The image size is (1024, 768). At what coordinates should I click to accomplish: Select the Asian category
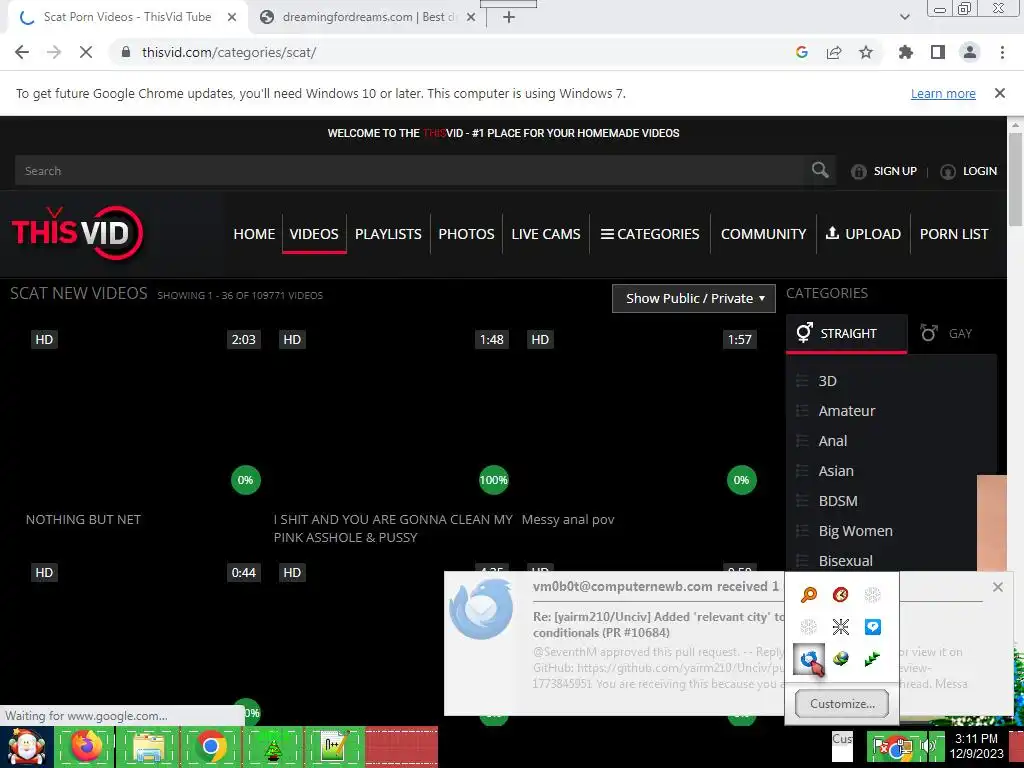[836, 471]
